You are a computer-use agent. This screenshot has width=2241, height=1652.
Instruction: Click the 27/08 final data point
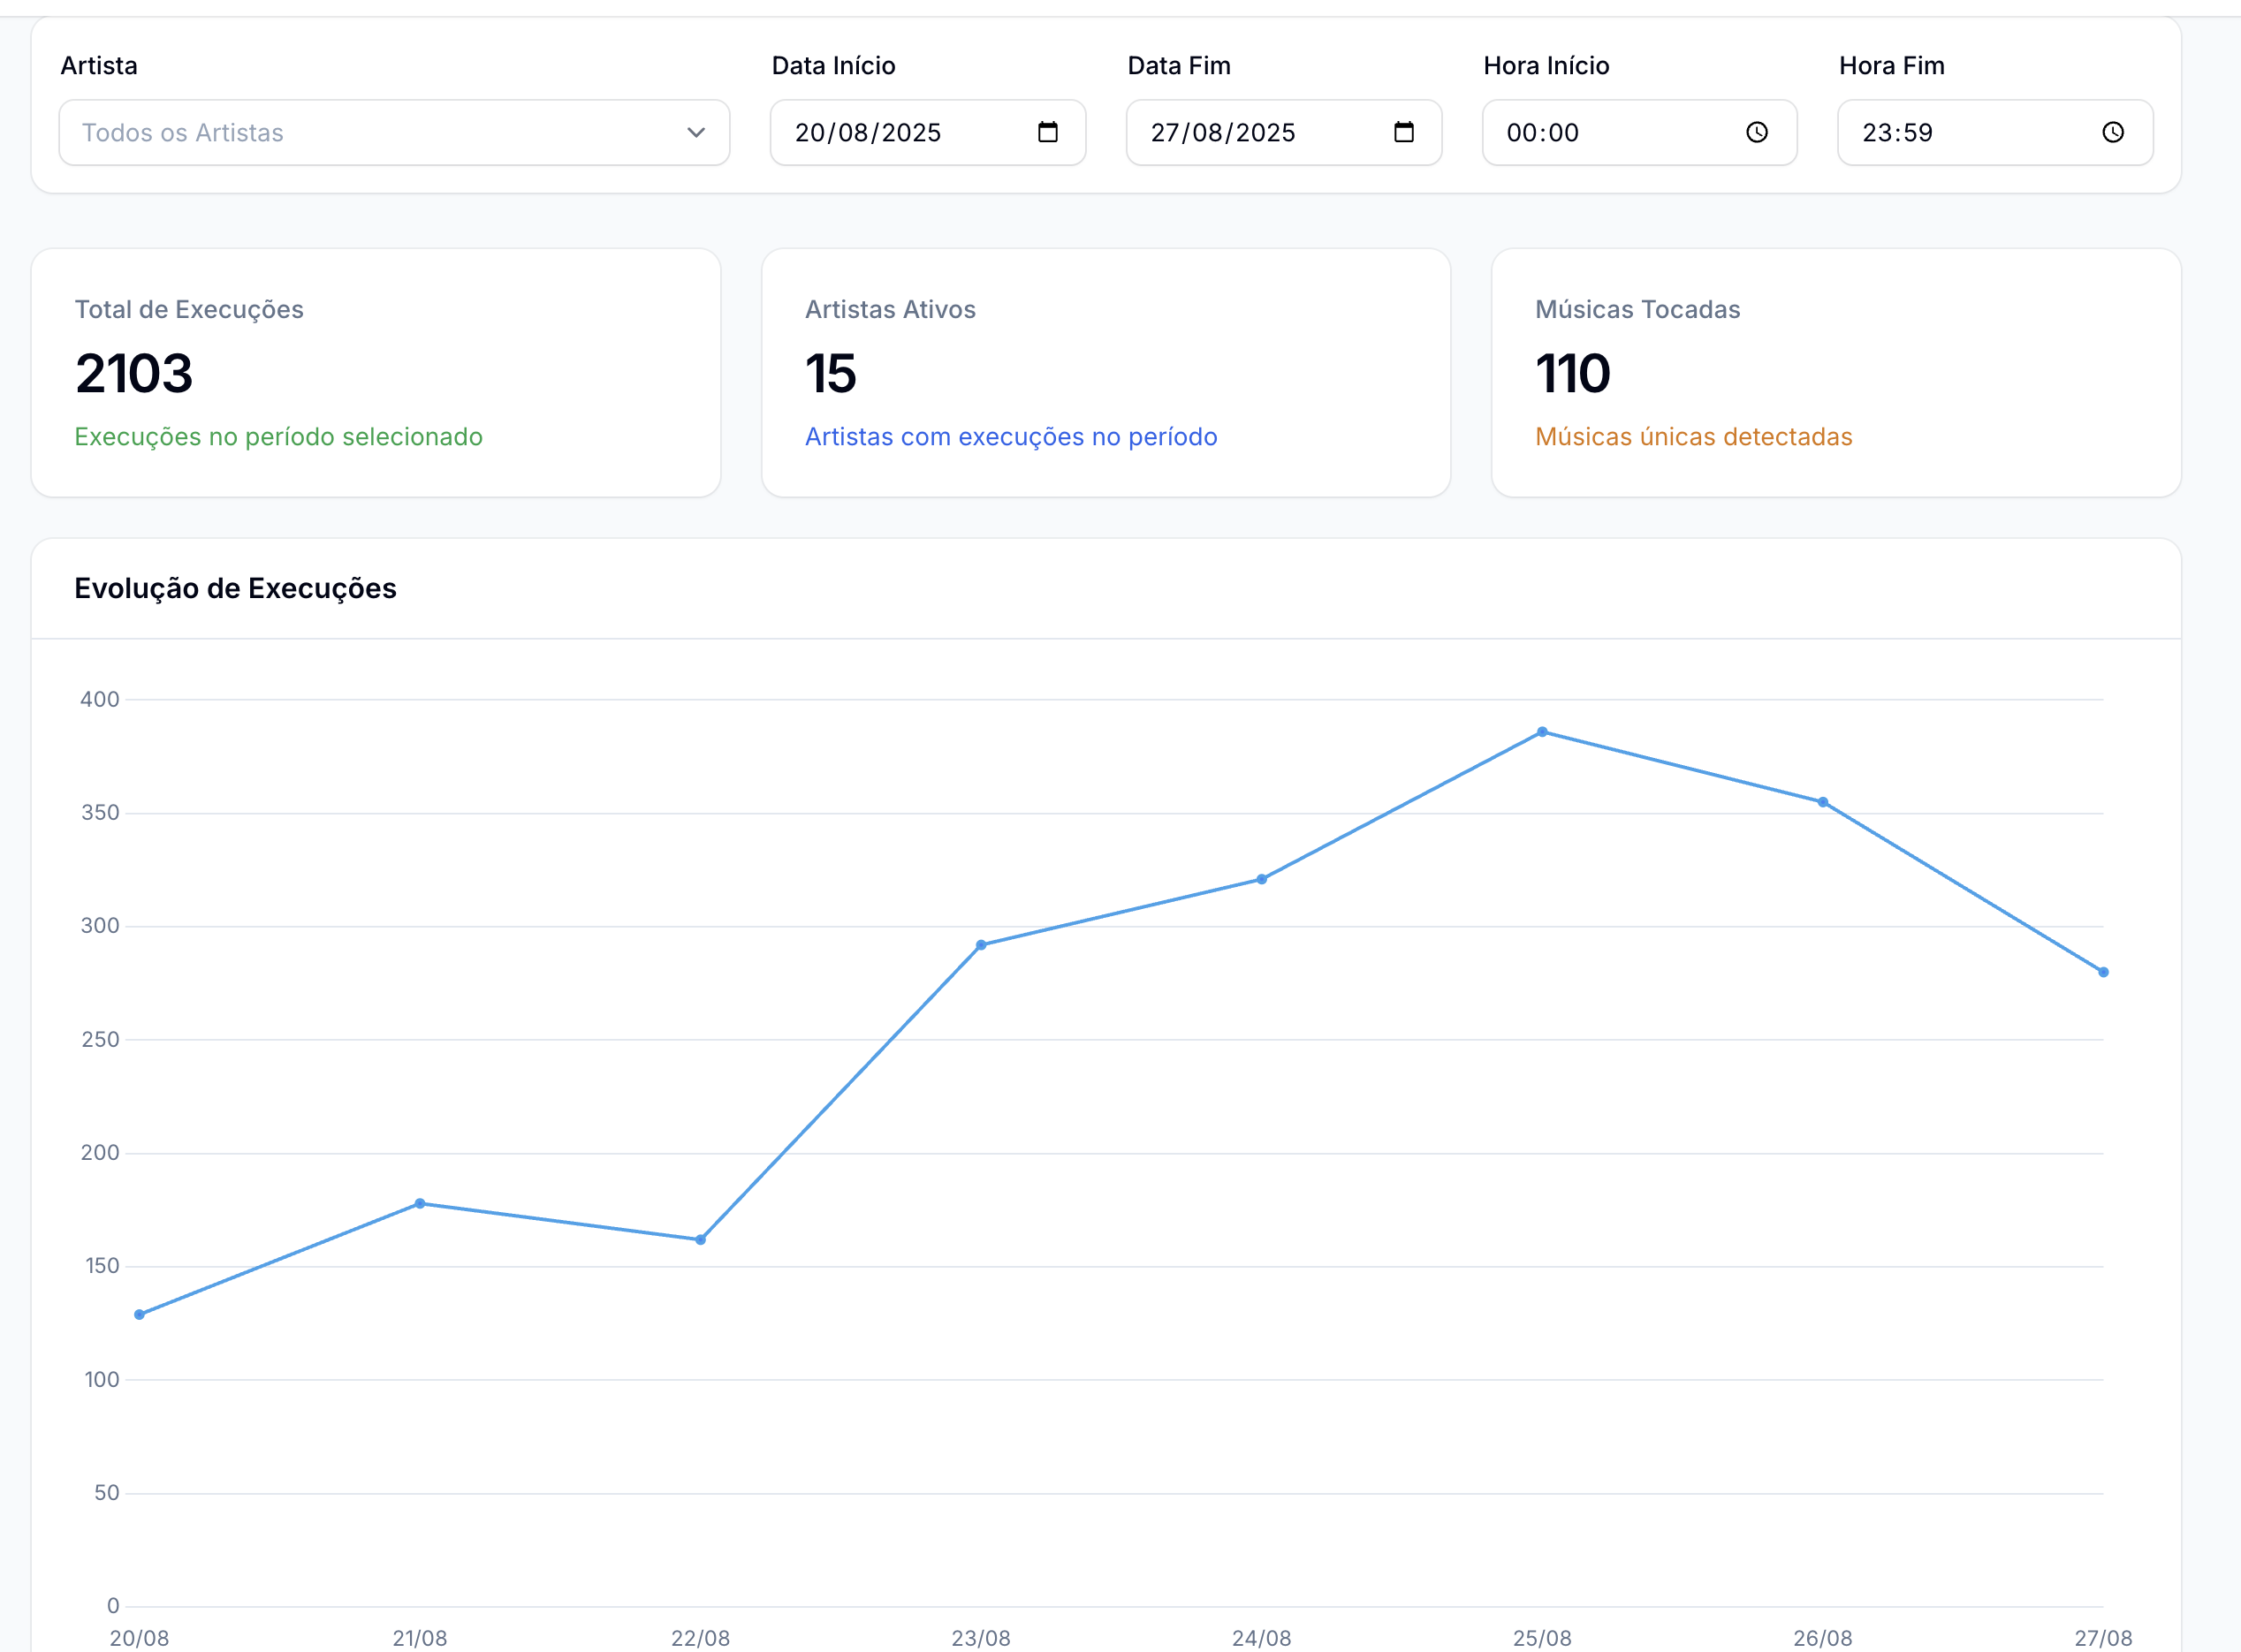2103,972
